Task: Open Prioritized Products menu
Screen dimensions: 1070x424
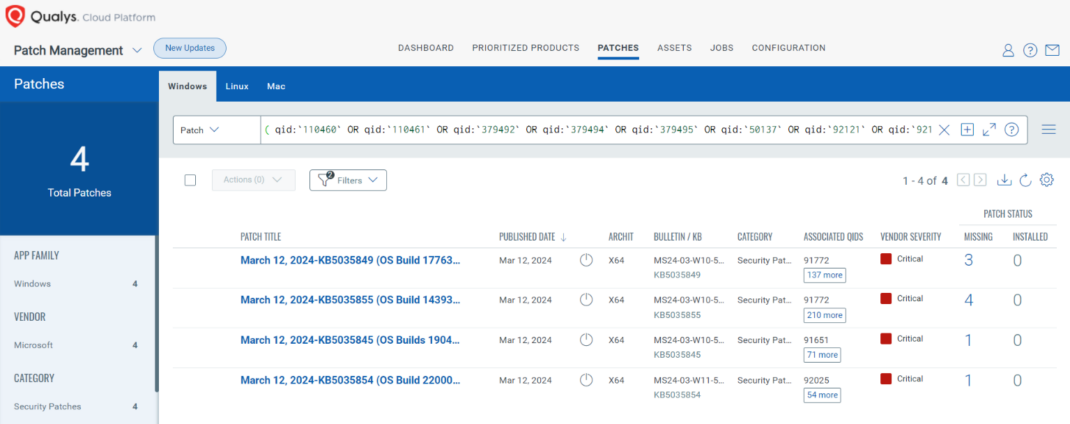Action: tap(525, 48)
